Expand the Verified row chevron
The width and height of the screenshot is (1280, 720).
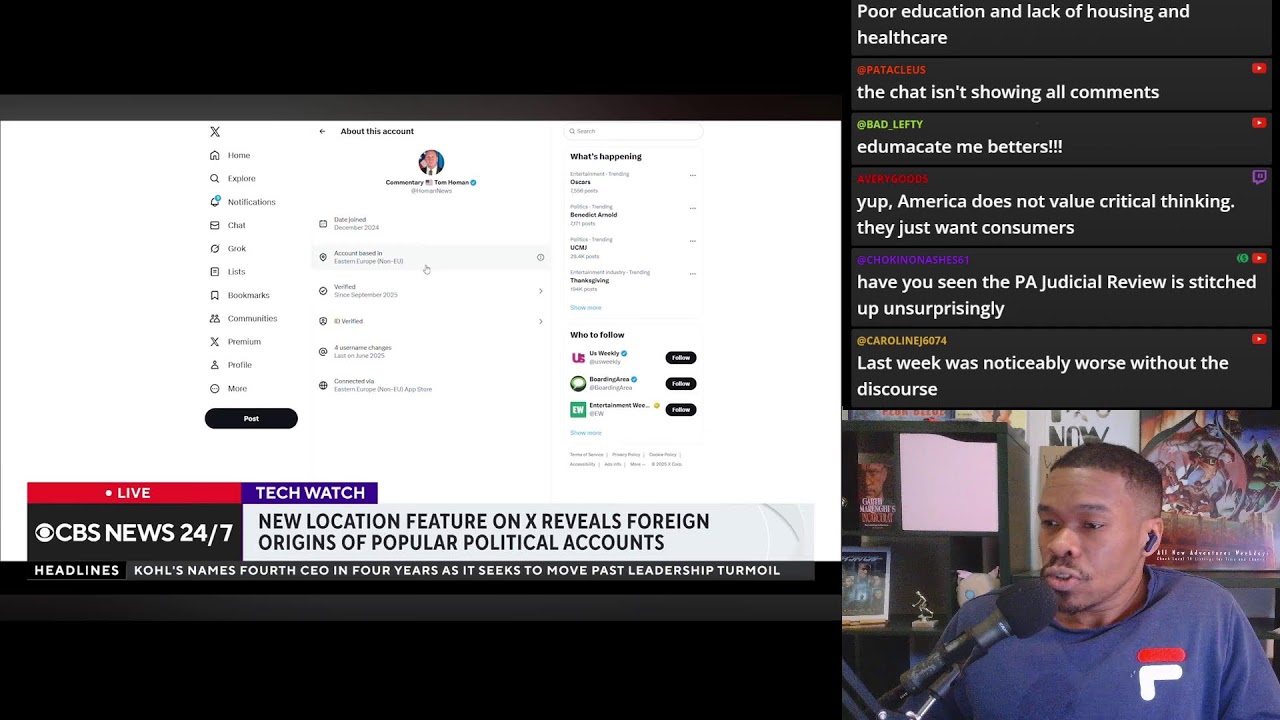(x=541, y=291)
